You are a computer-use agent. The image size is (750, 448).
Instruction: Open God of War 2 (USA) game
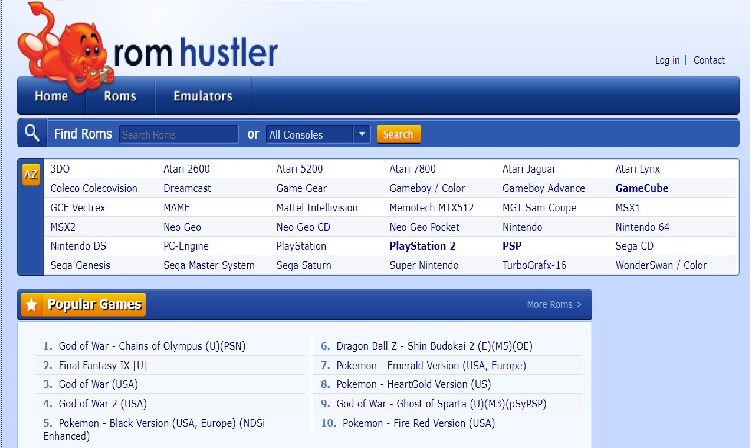click(102, 404)
